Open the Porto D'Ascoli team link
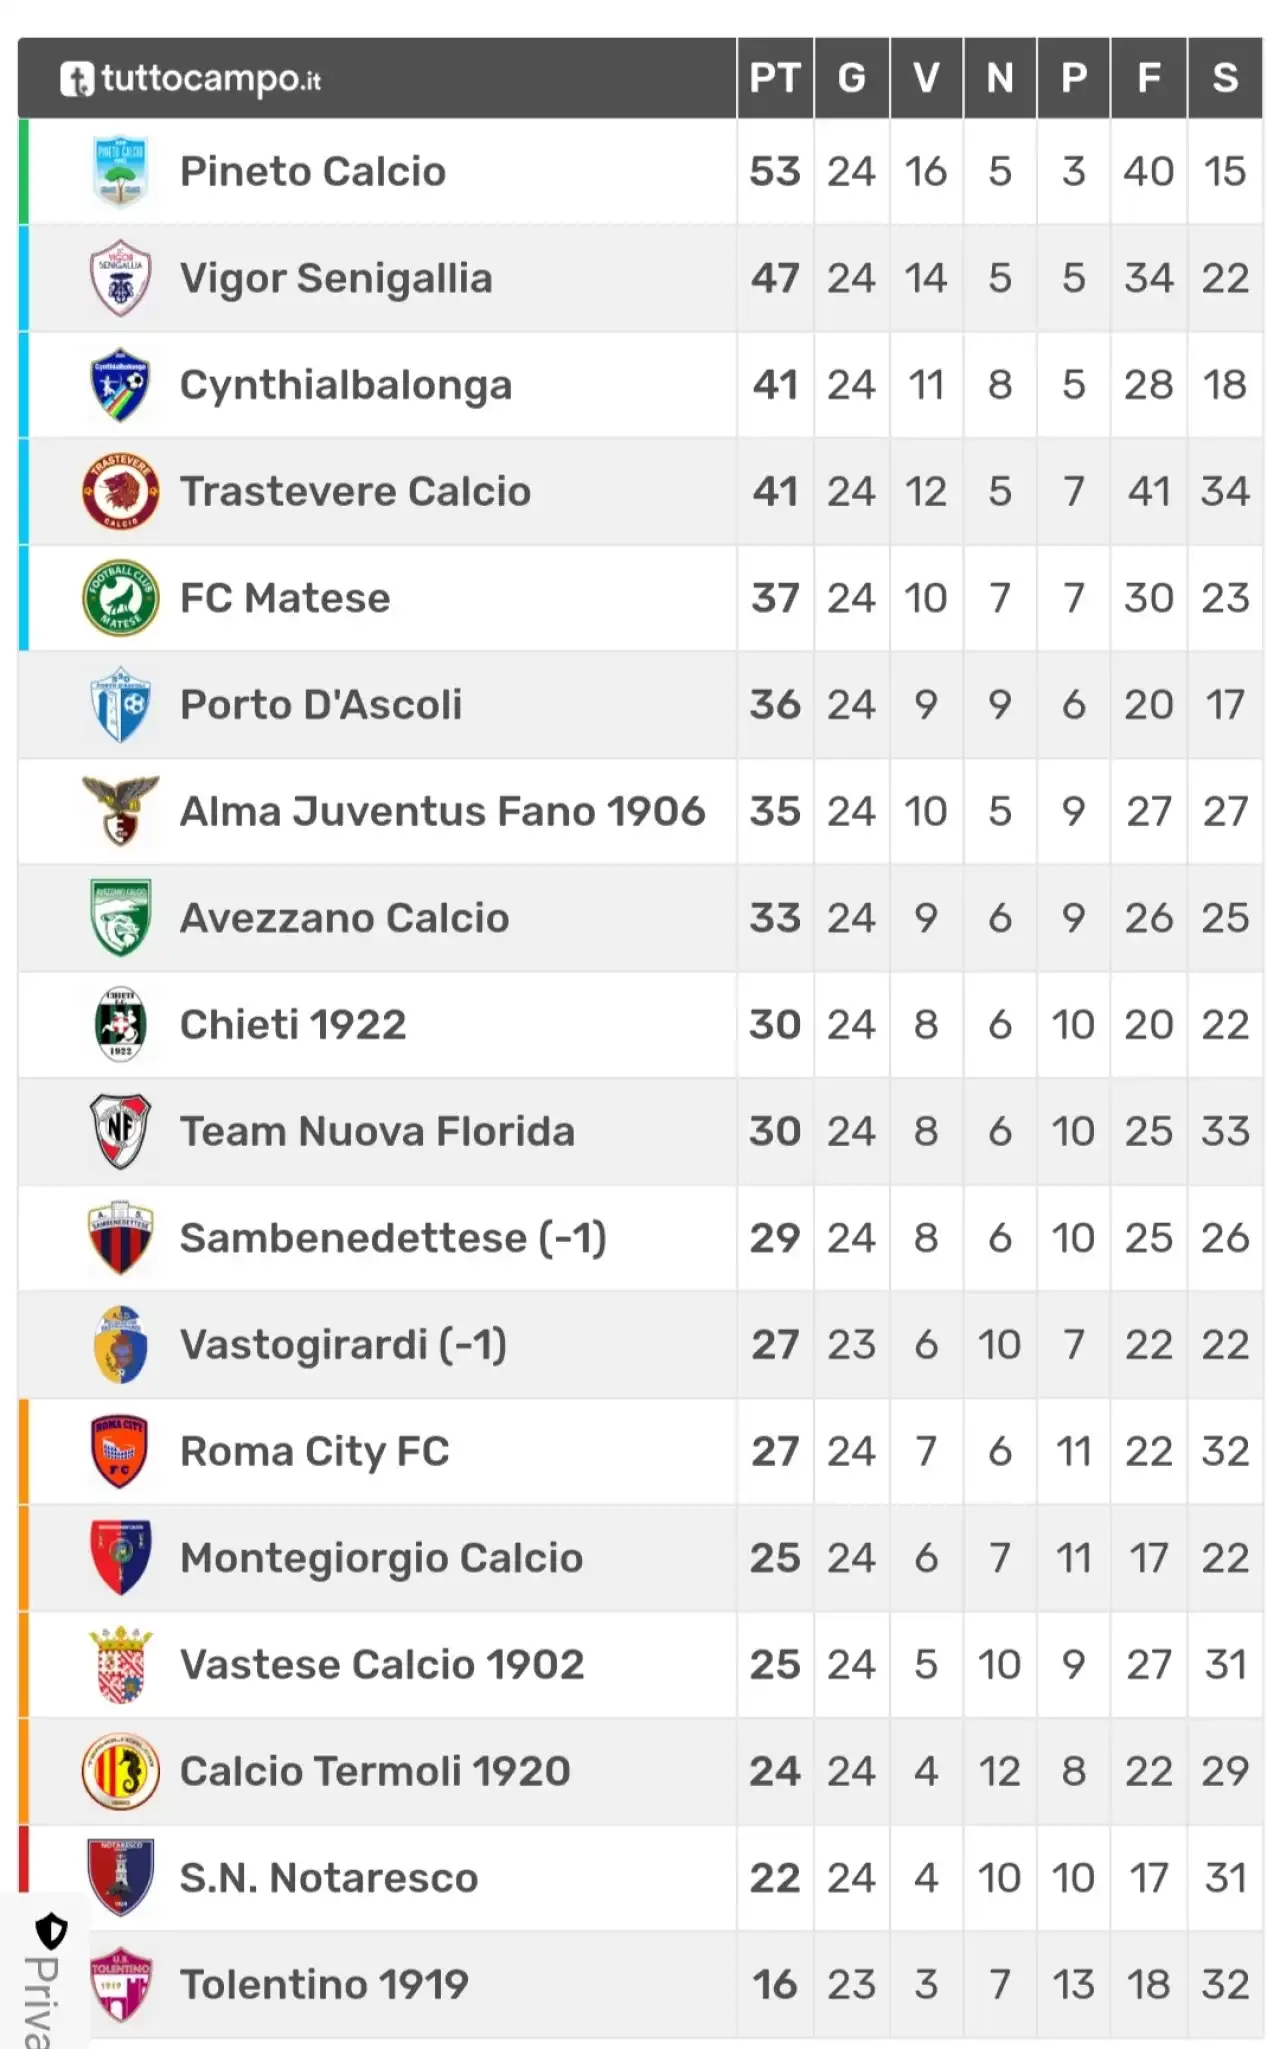Viewport: 1280px width, 2049px height. tap(321, 705)
